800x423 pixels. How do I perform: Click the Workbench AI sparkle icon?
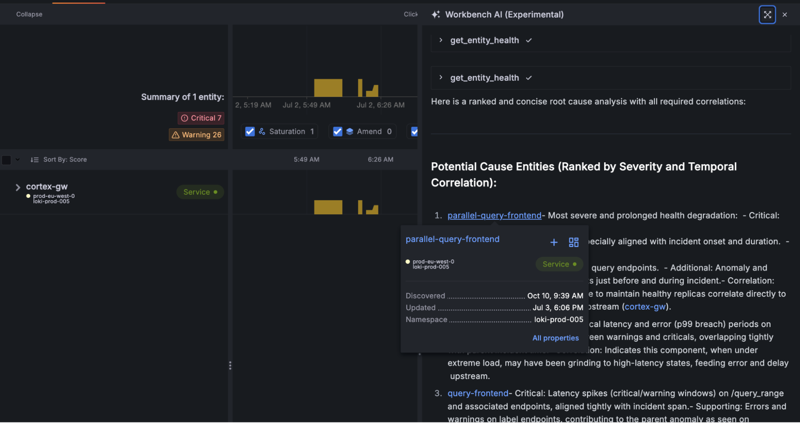[435, 15]
